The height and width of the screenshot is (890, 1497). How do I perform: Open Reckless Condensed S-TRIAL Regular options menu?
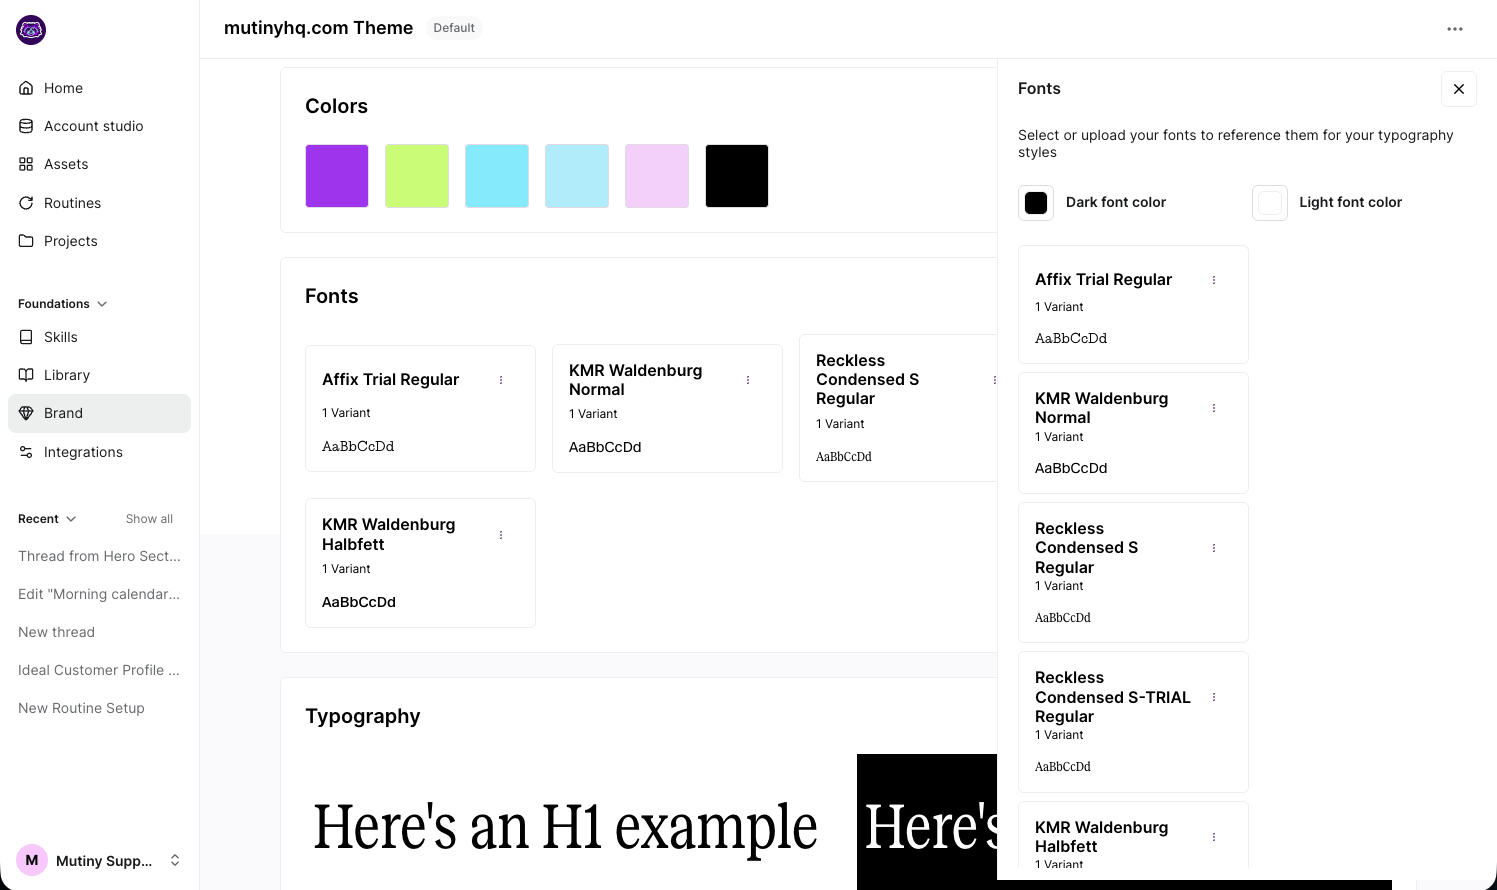pos(1214,697)
